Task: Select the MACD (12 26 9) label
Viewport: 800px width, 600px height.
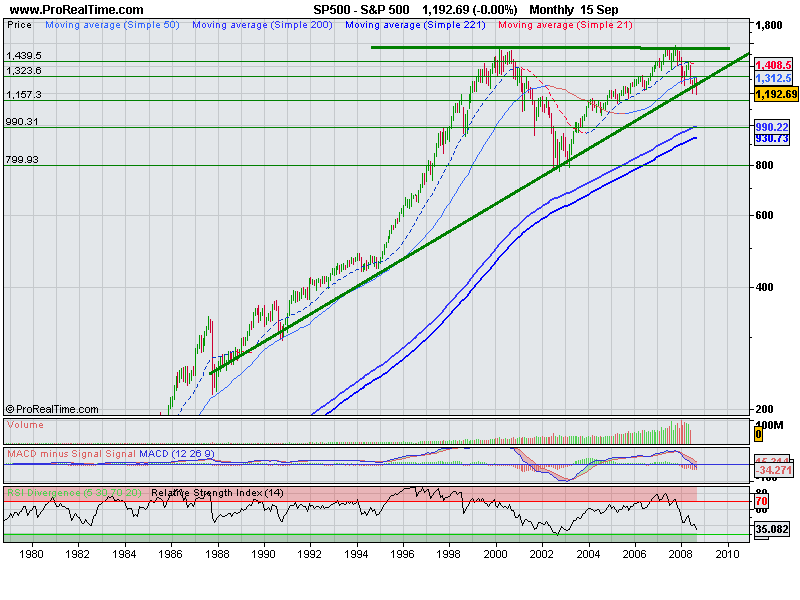Action: (x=177, y=454)
